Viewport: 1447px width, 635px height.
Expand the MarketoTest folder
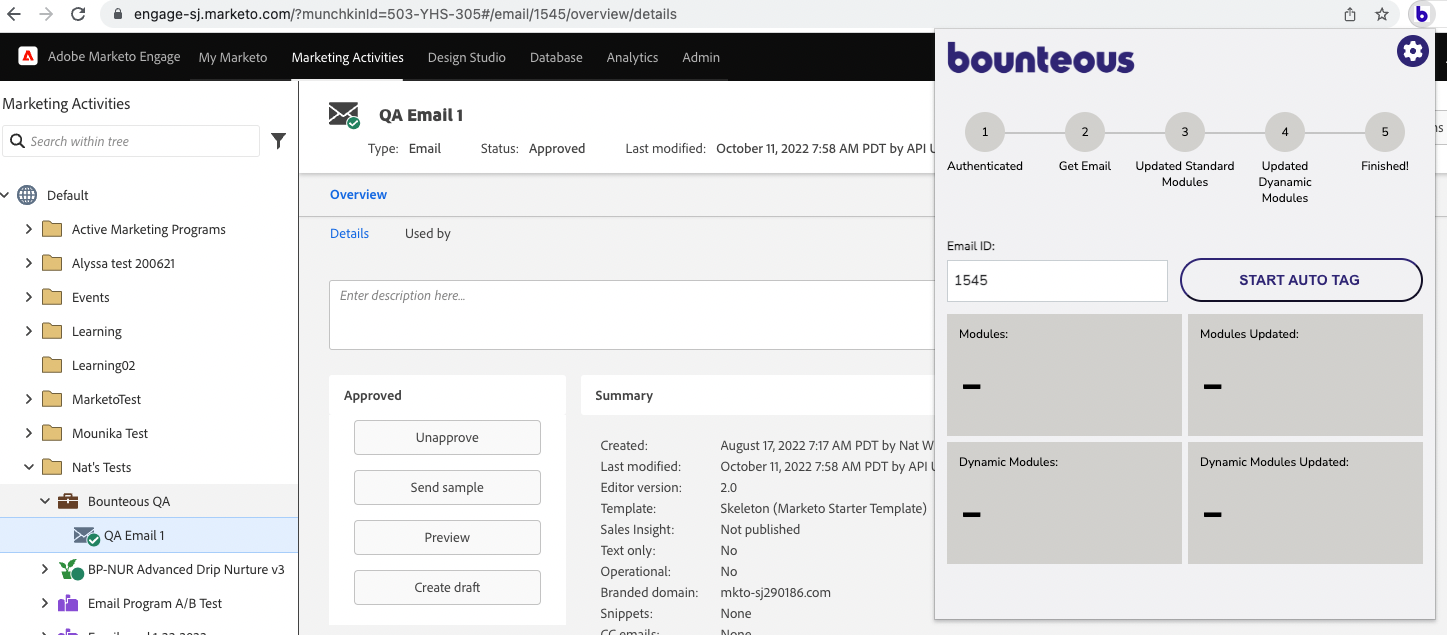click(28, 399)
